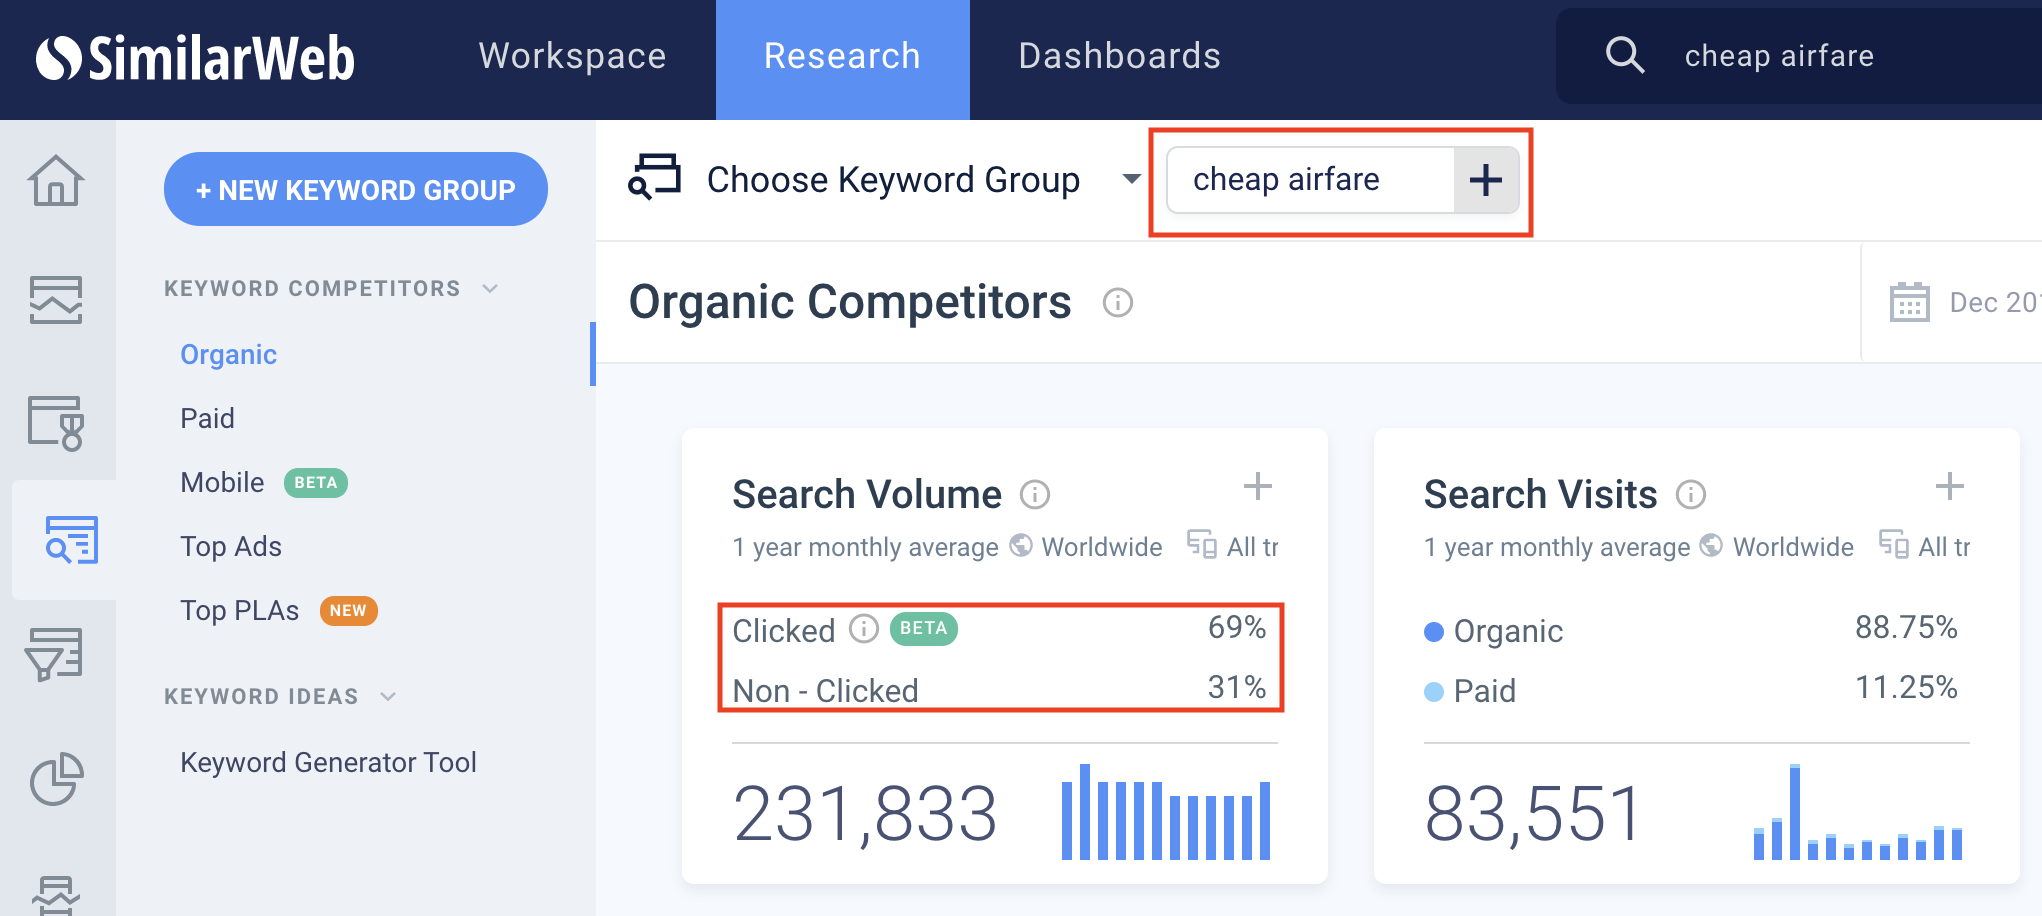Viewport: 2042px width, 916px height.
Task: Add Search Volume card to dashboard
Action: point(1257,487)
